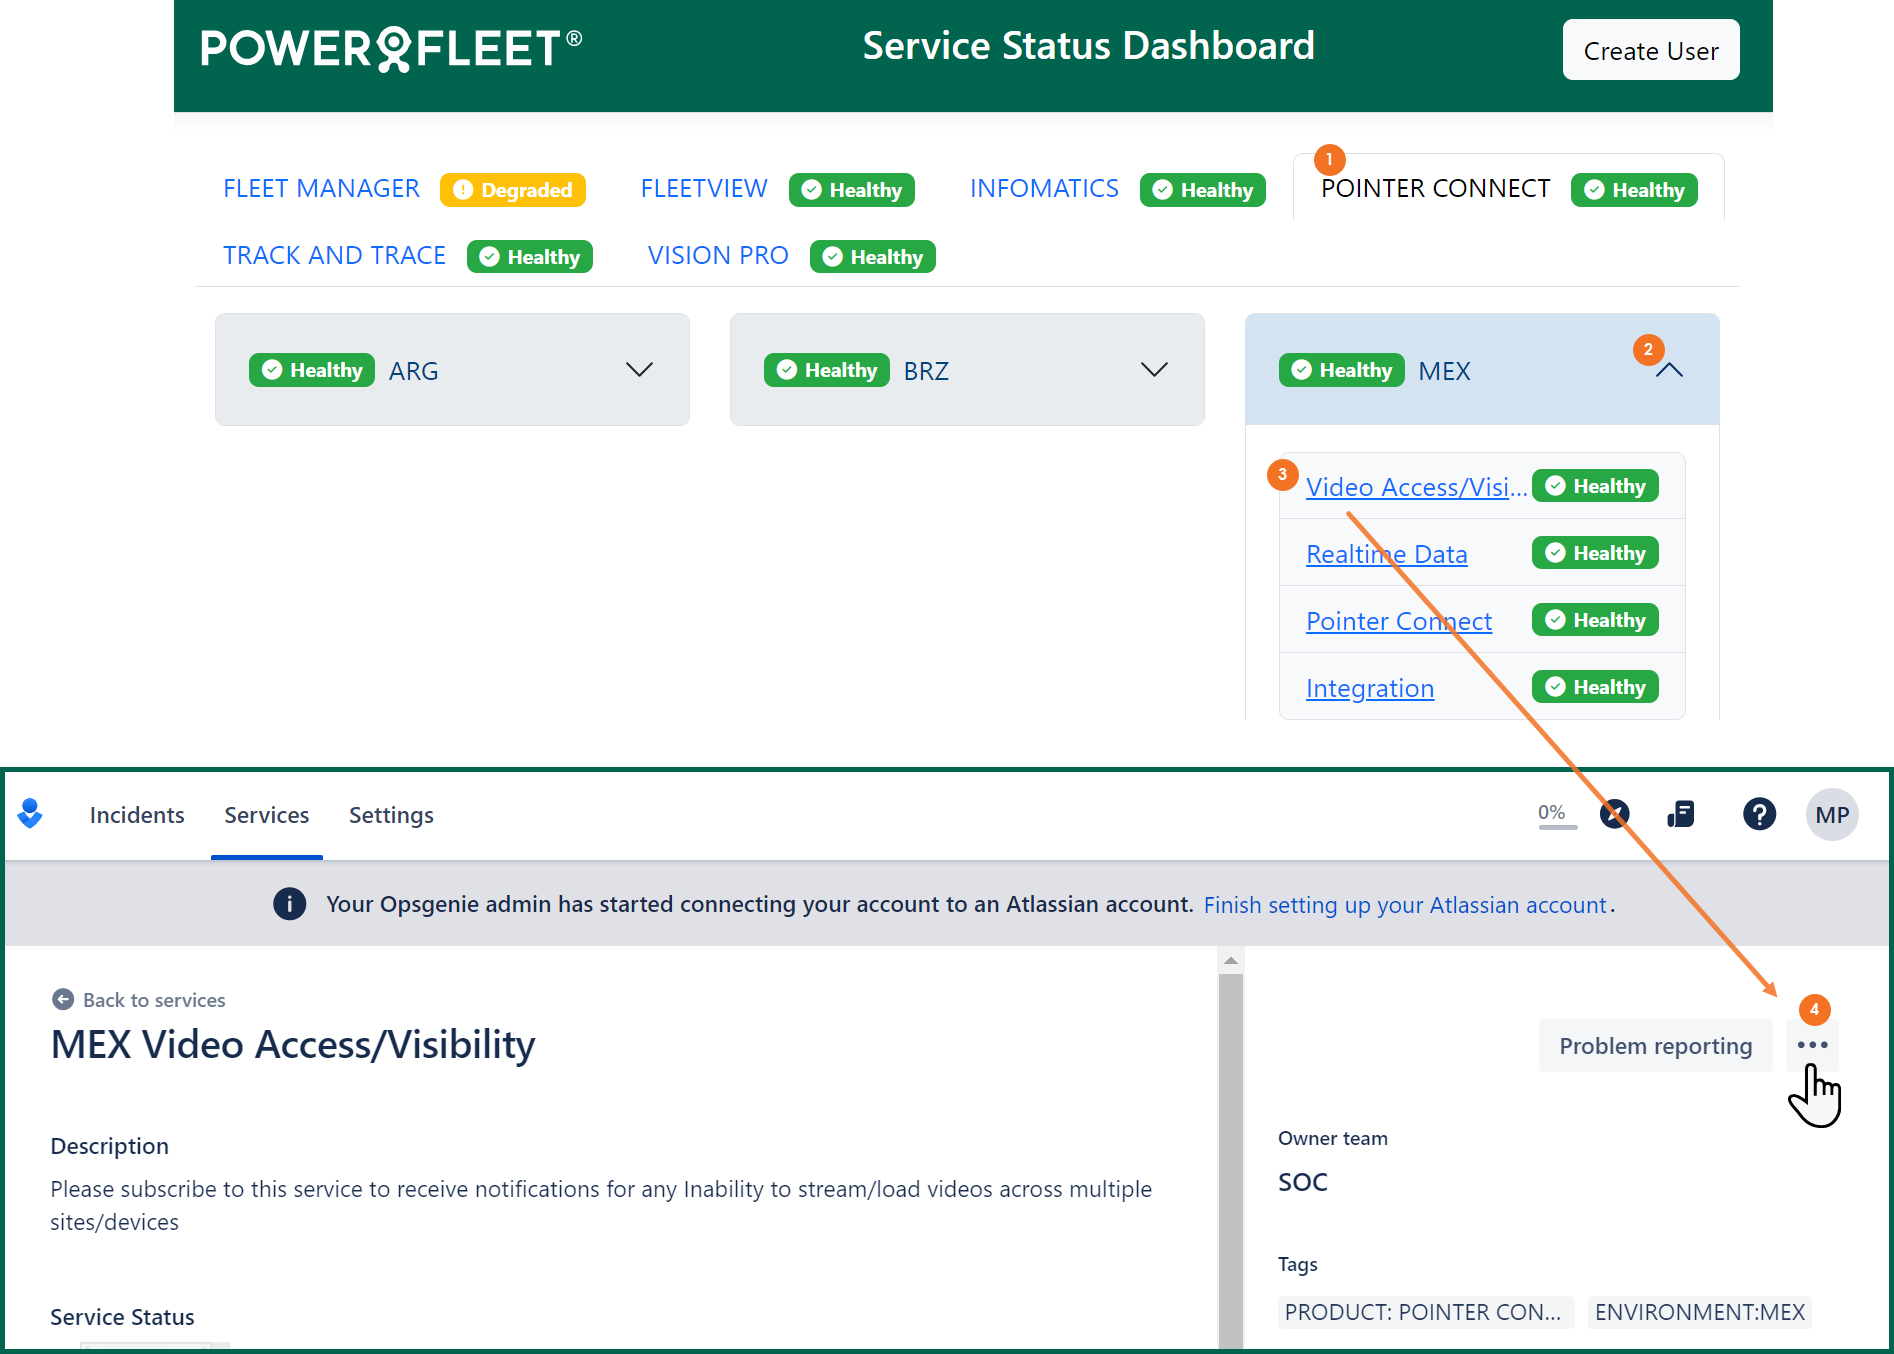Open the Video Access/Visi... service link

pyautogui.click(x=1416, y=487)
